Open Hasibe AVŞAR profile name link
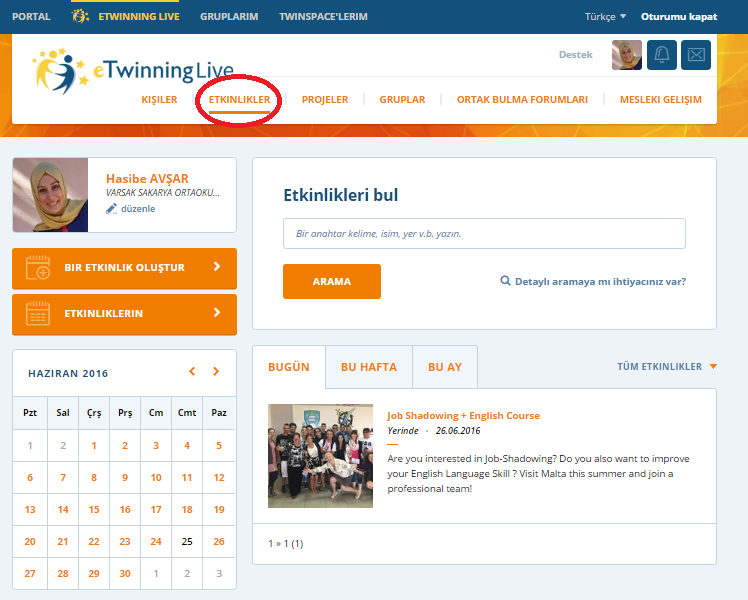Viewport: 748px width, 600px height. pyautogui.click(x=147, y=178)
